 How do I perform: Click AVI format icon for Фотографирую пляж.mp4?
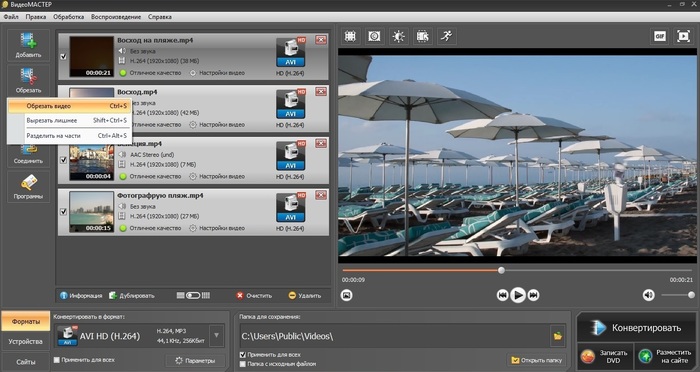coord(291,208)
